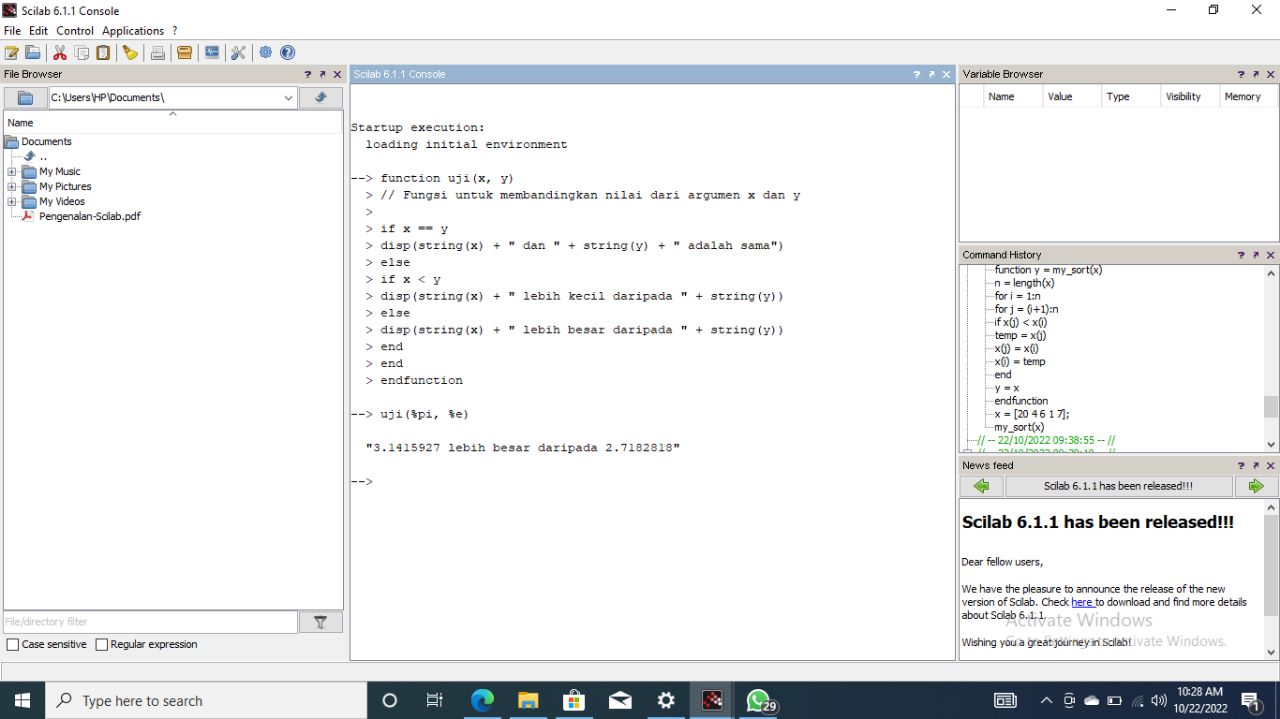This screenshot has height=719, width=1280.
Task: Open Task View from taskbar
Action: pos(435,701)
